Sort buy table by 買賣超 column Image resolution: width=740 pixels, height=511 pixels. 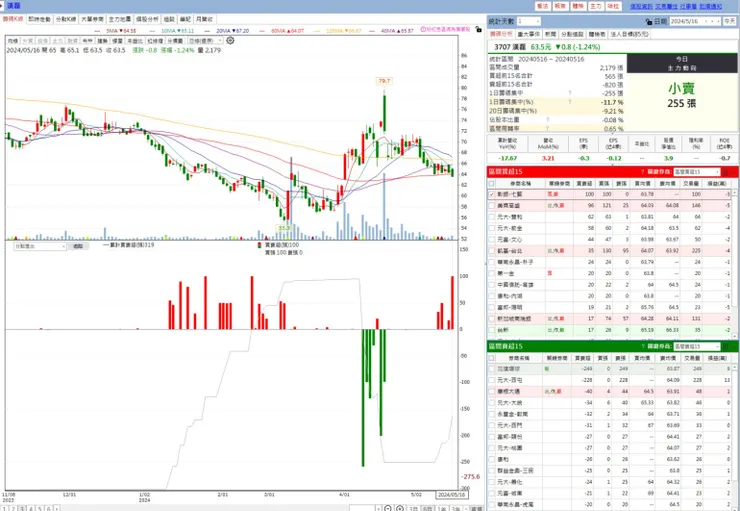pos(584,184)
